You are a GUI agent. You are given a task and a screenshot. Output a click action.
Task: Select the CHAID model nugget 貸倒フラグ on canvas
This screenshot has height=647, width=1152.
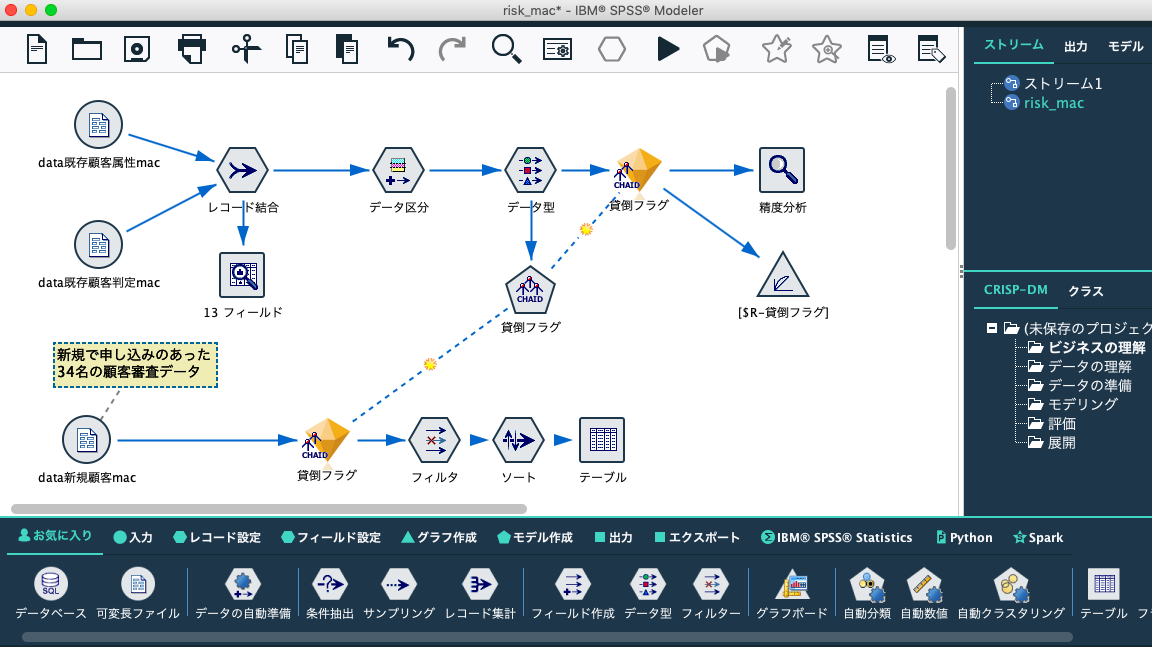[637, 170]
